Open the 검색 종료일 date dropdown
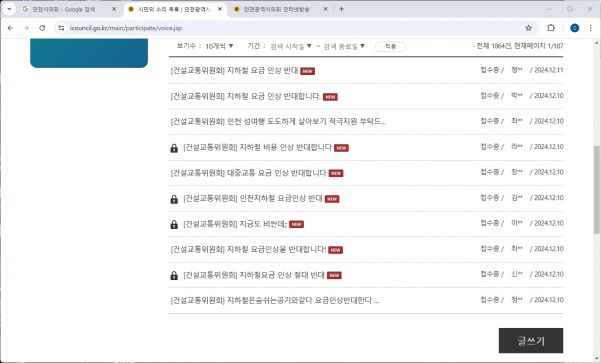This screenshot has width=601, height=363. pos(344,46)
